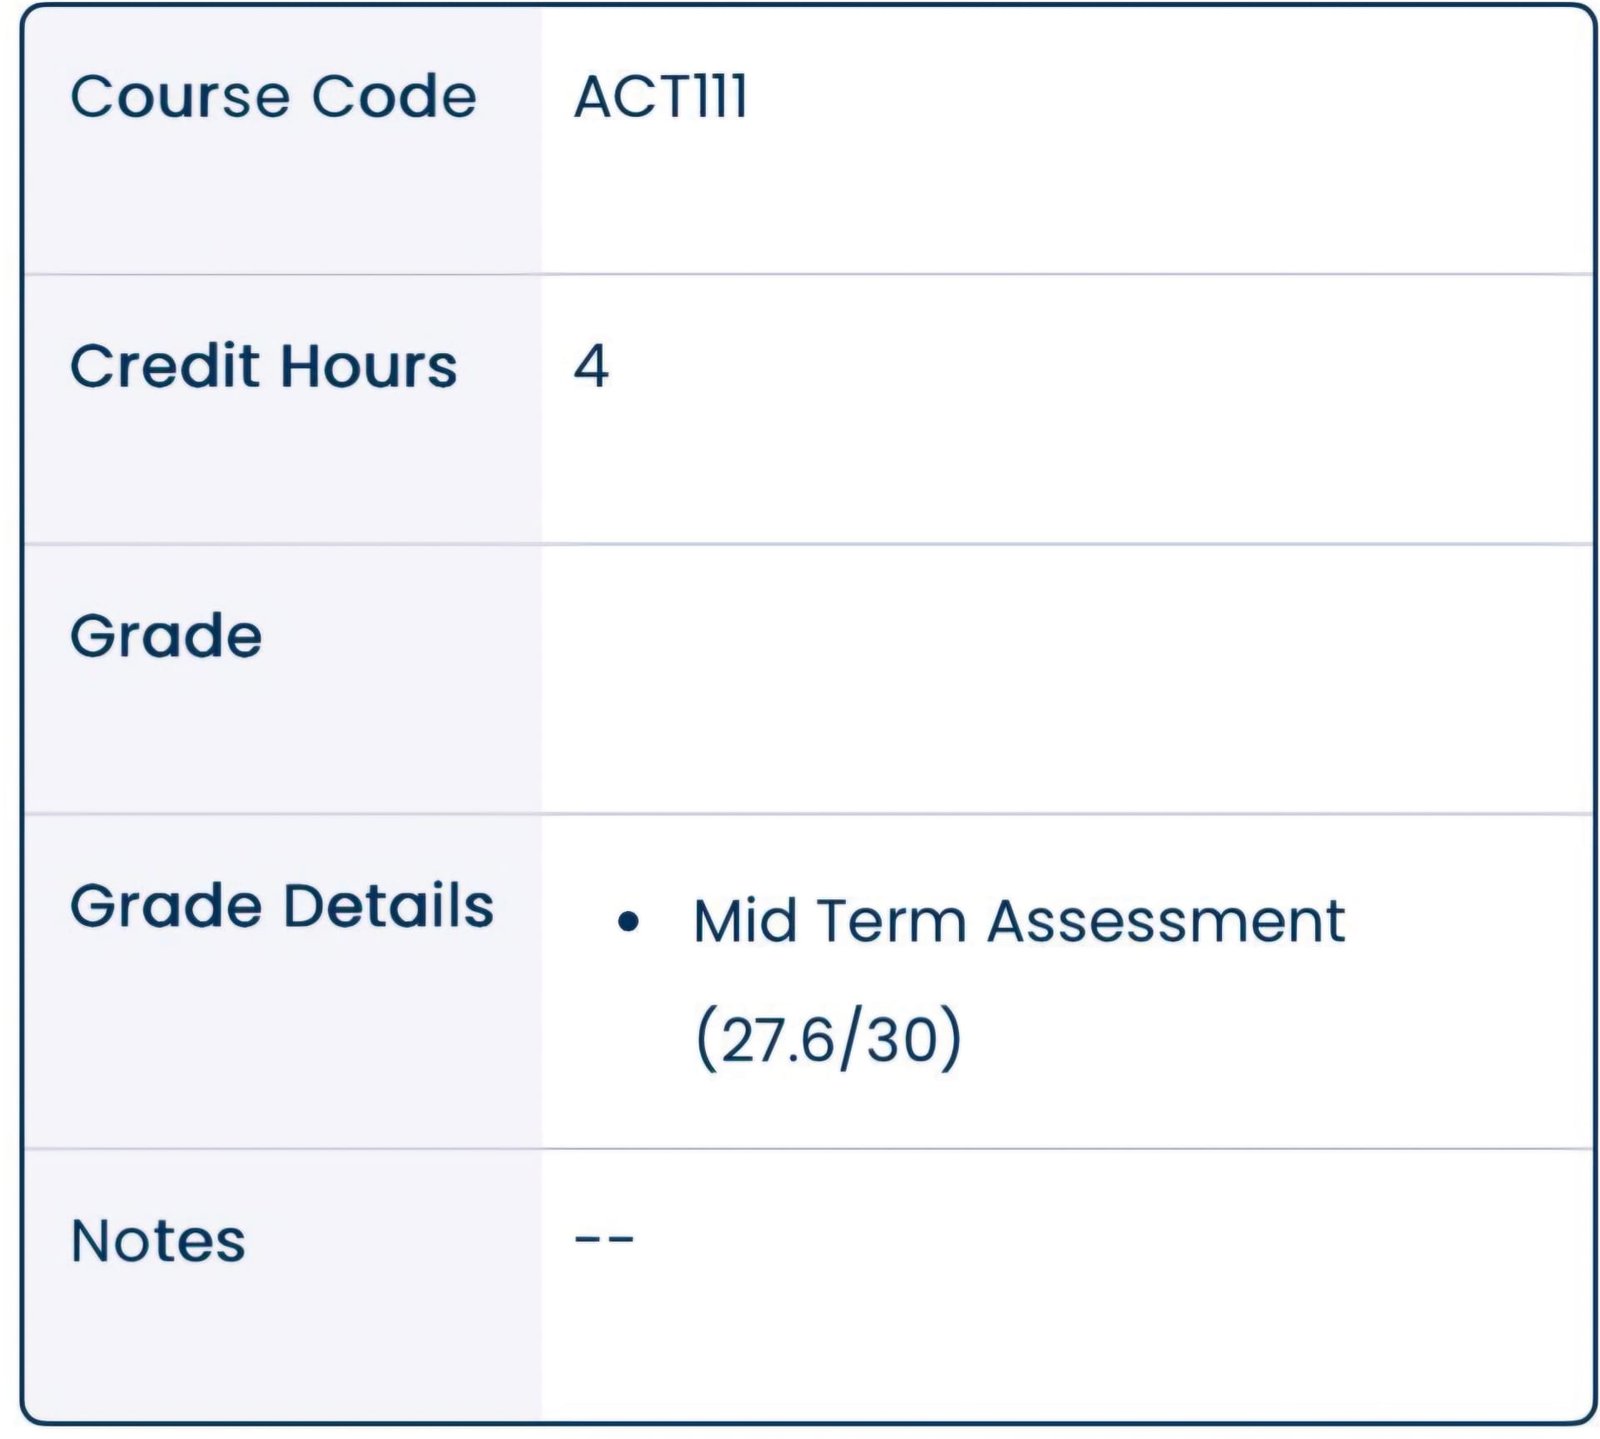Select the ACT111 course code value

click(661, 97)
